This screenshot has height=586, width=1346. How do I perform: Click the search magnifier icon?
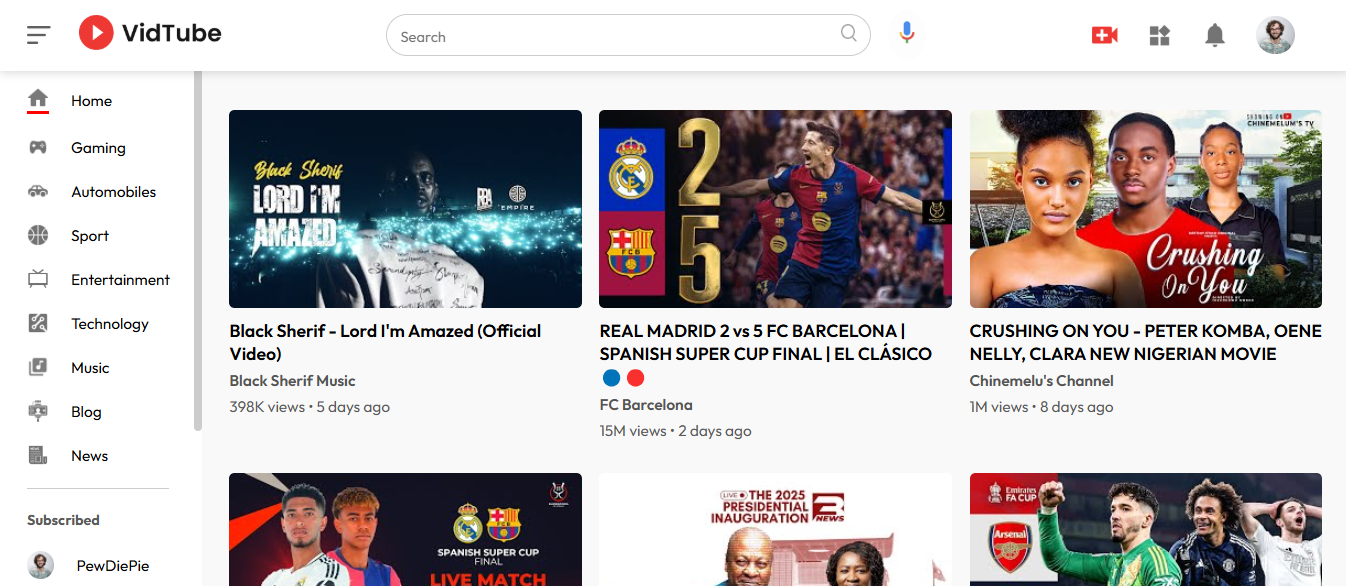click(849, 33)
